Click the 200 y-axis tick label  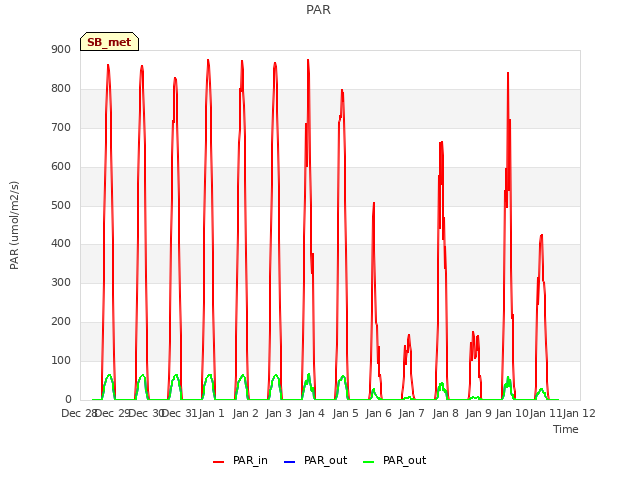pyautogui.click(x=61, y=322)
